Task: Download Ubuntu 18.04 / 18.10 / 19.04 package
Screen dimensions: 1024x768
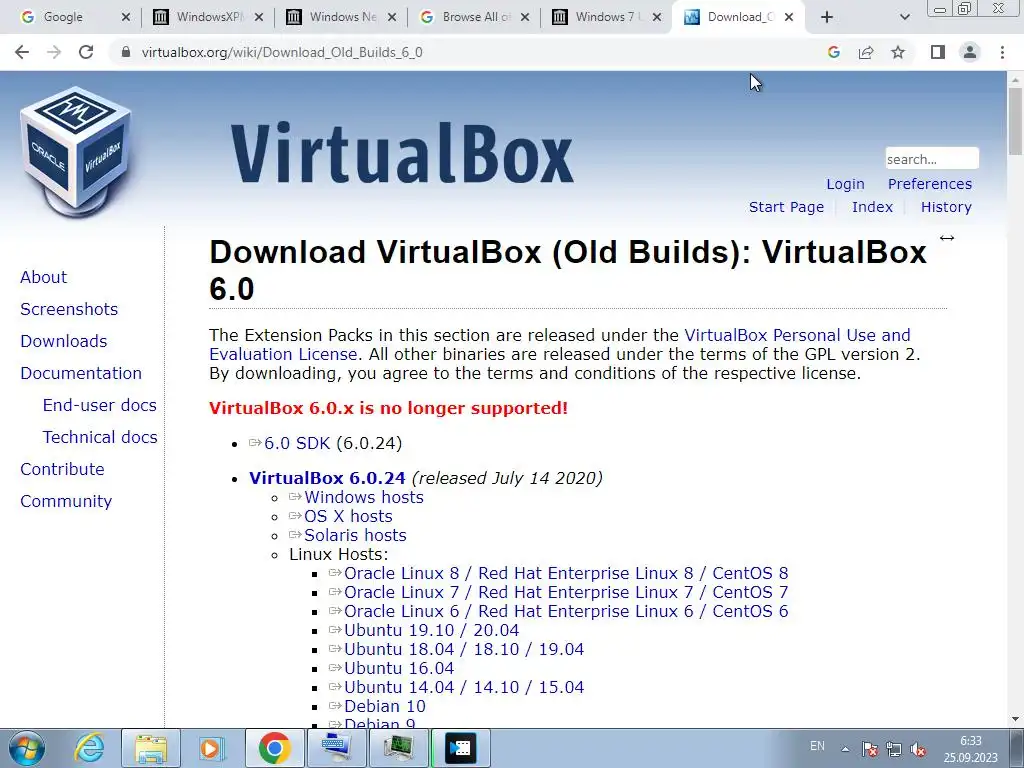Action: point(464,649)
